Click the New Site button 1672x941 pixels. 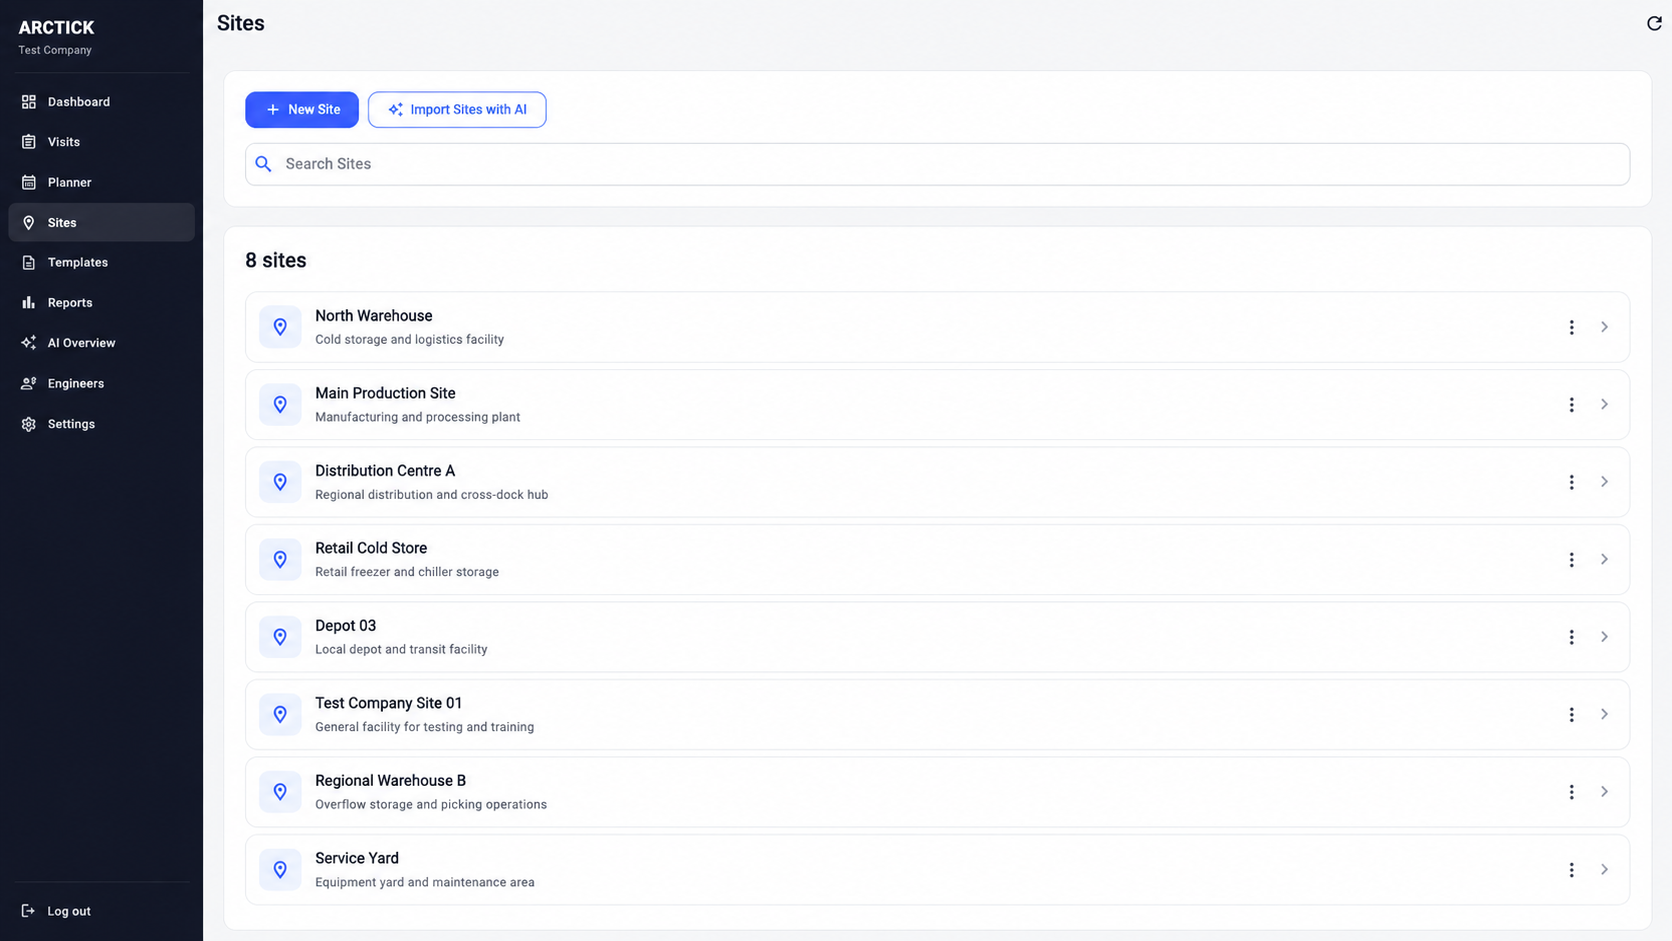(x=302, y=110)
